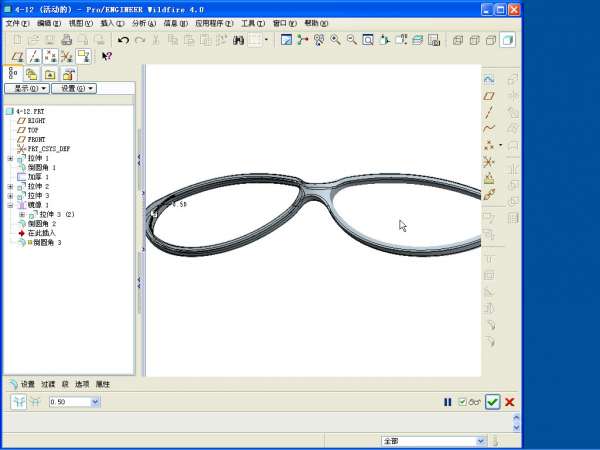The height and width of the screenshot is (450, 600).
Task: Click the Zoom Out magnifier icon
Action: pos(351,40)
